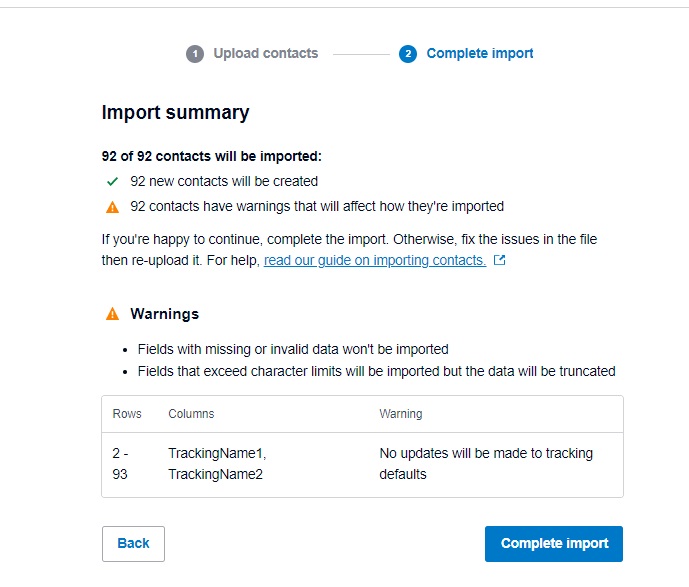Click the Warnings section heading
Viewport: 689px width, 587px height.
164,314
